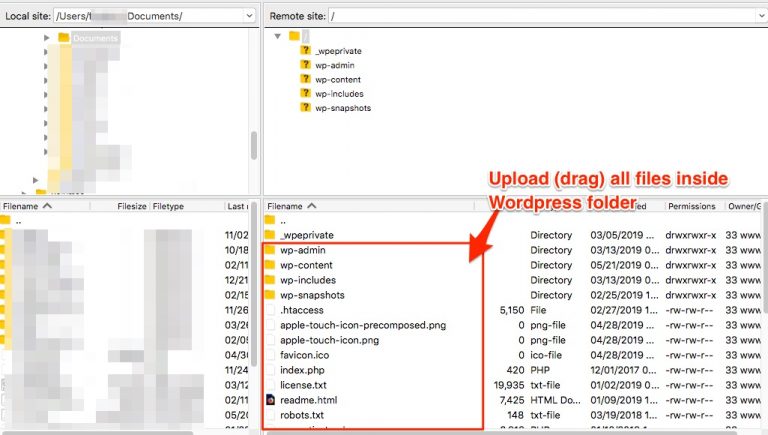Select wp-snapshots in remote tree

coord(343,108)
